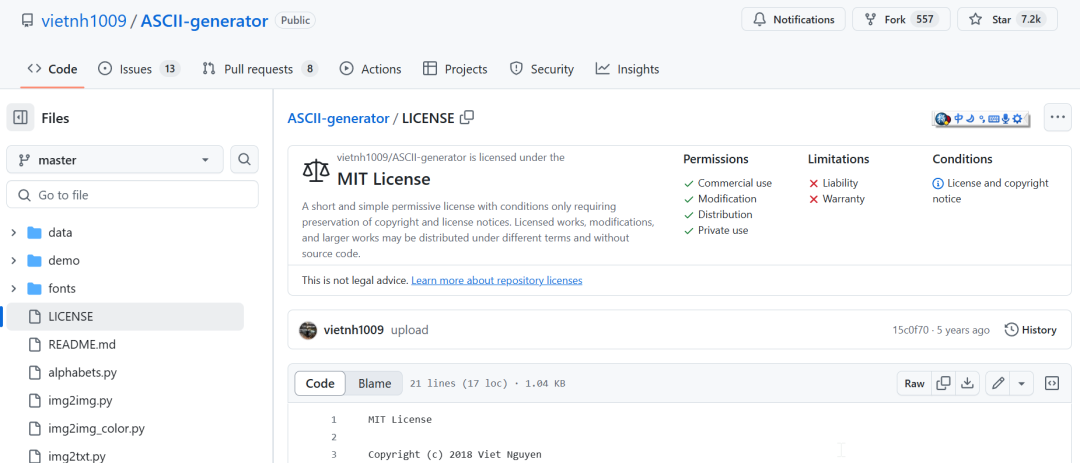Screen dimensions: 1080x463
Task: Open the Issues tab
Action: 139,69
